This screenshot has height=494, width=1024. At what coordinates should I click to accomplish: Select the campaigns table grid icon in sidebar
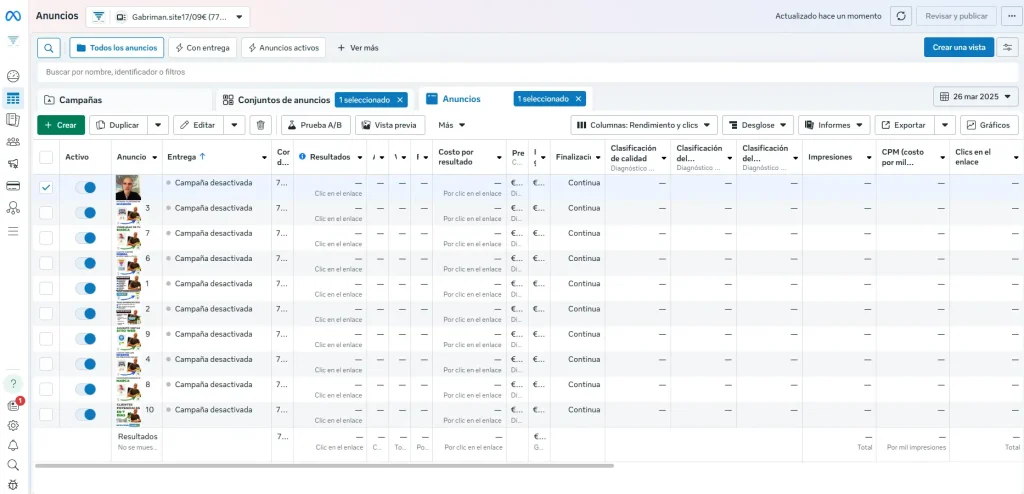coord(13,99)
